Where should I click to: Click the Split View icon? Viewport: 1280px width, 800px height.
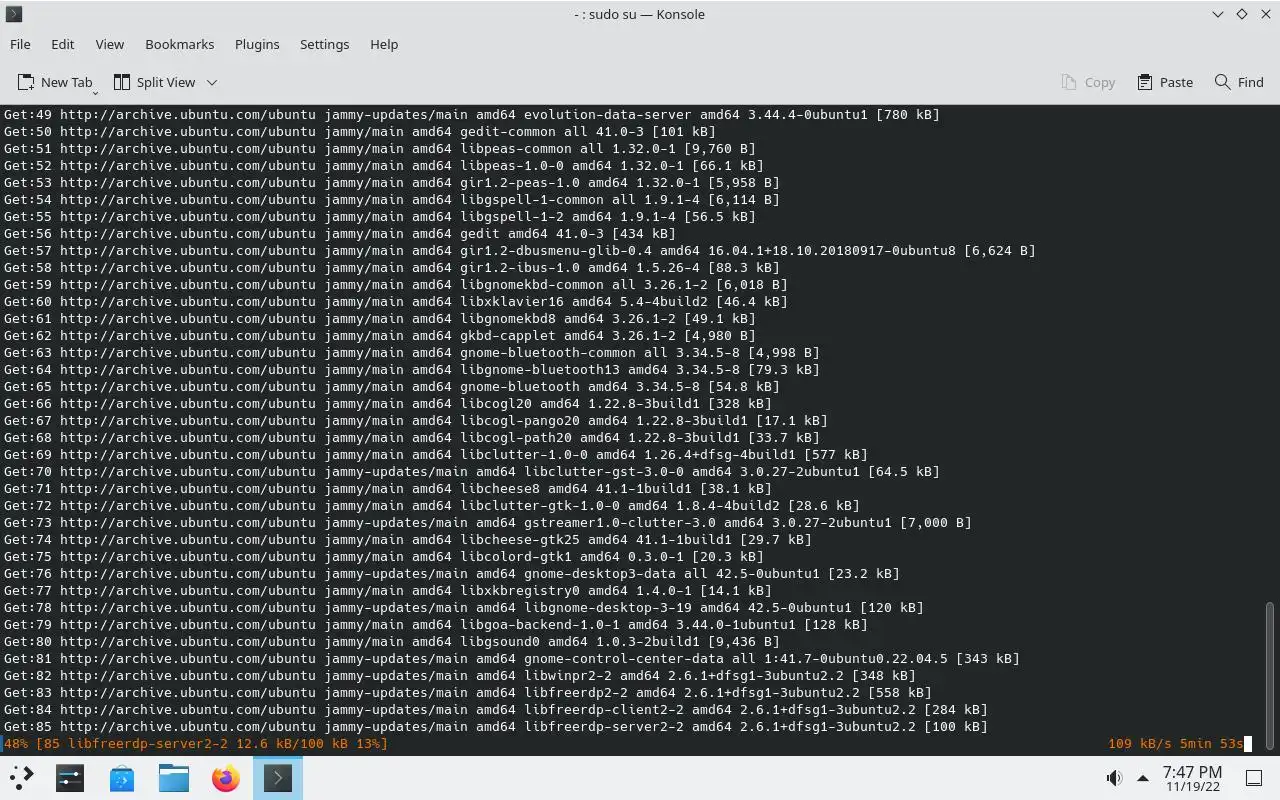point(122,82)
